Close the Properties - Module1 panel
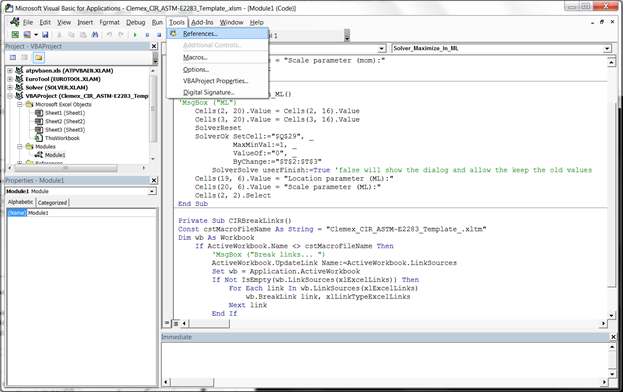The width and height of the screenshot is (623, 392). [x=154, y=180]
